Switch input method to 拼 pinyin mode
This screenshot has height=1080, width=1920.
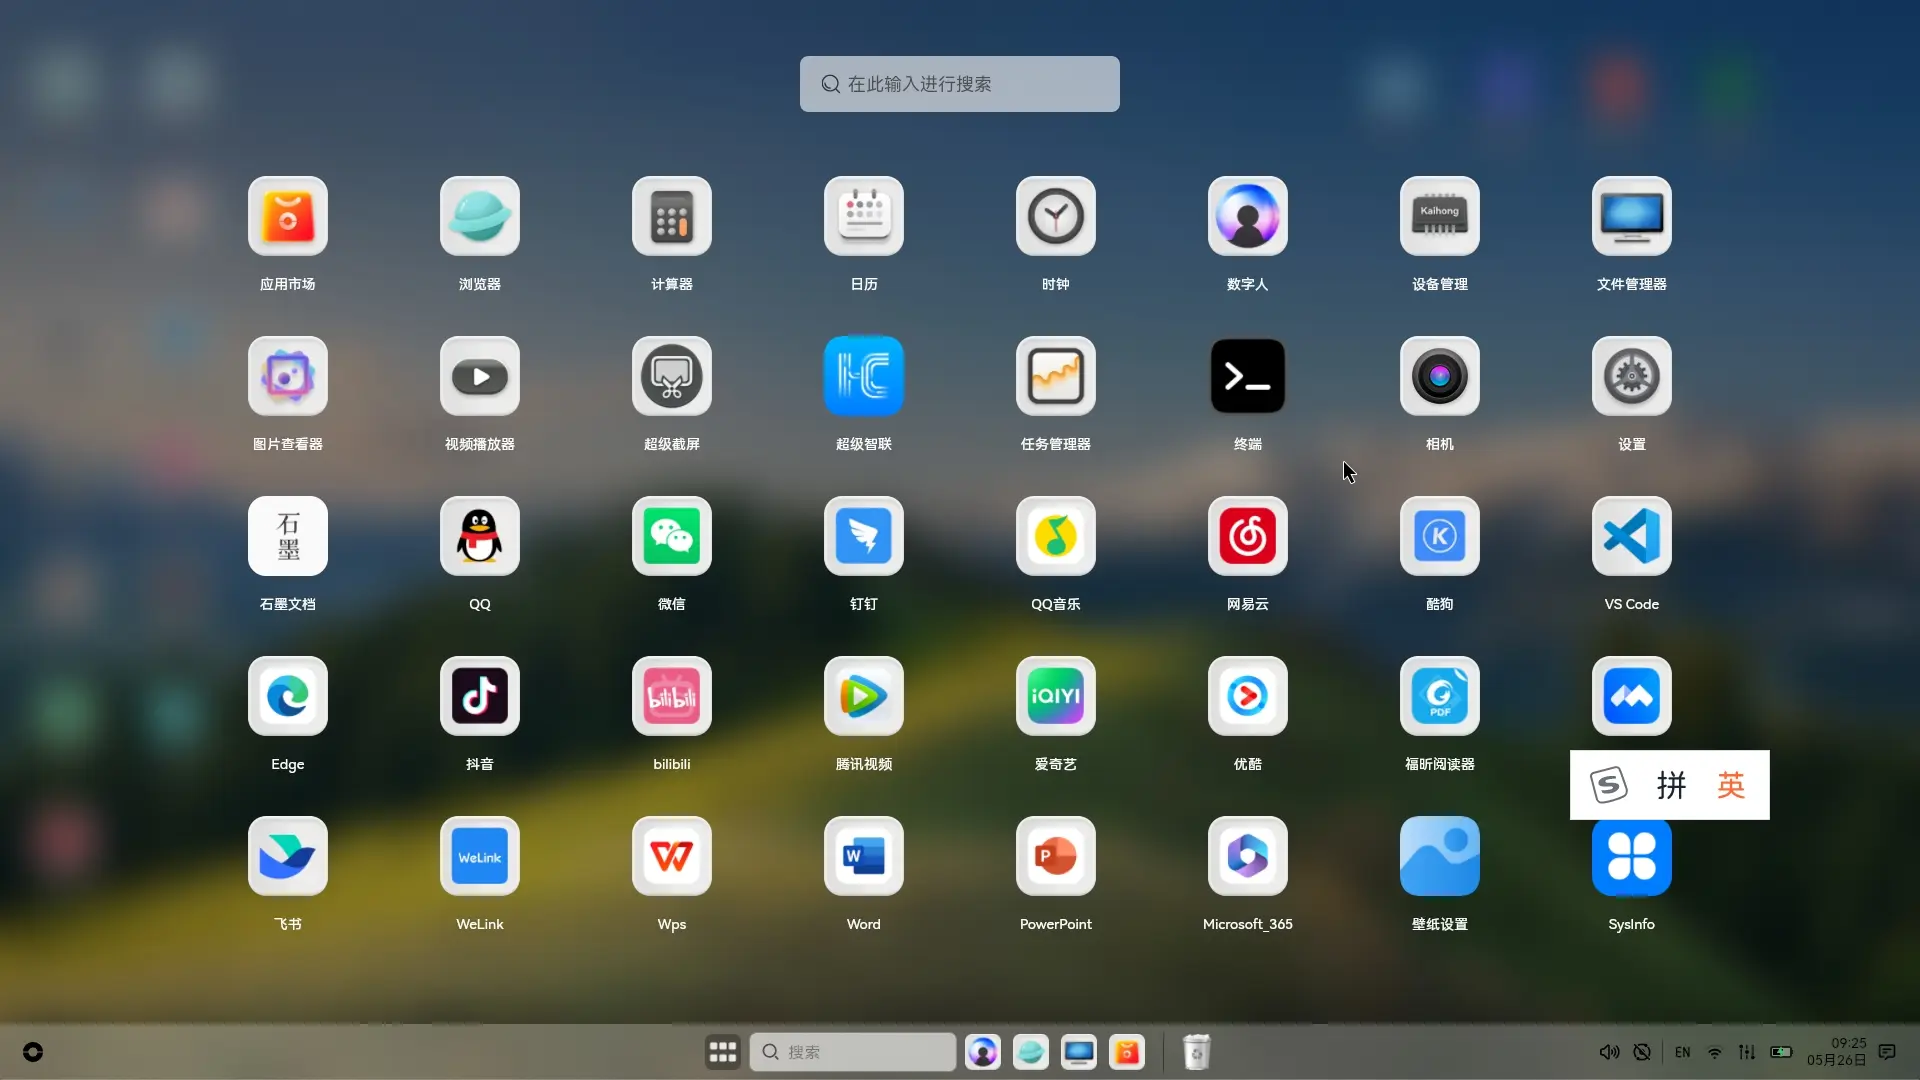(x=1671, y=785)
